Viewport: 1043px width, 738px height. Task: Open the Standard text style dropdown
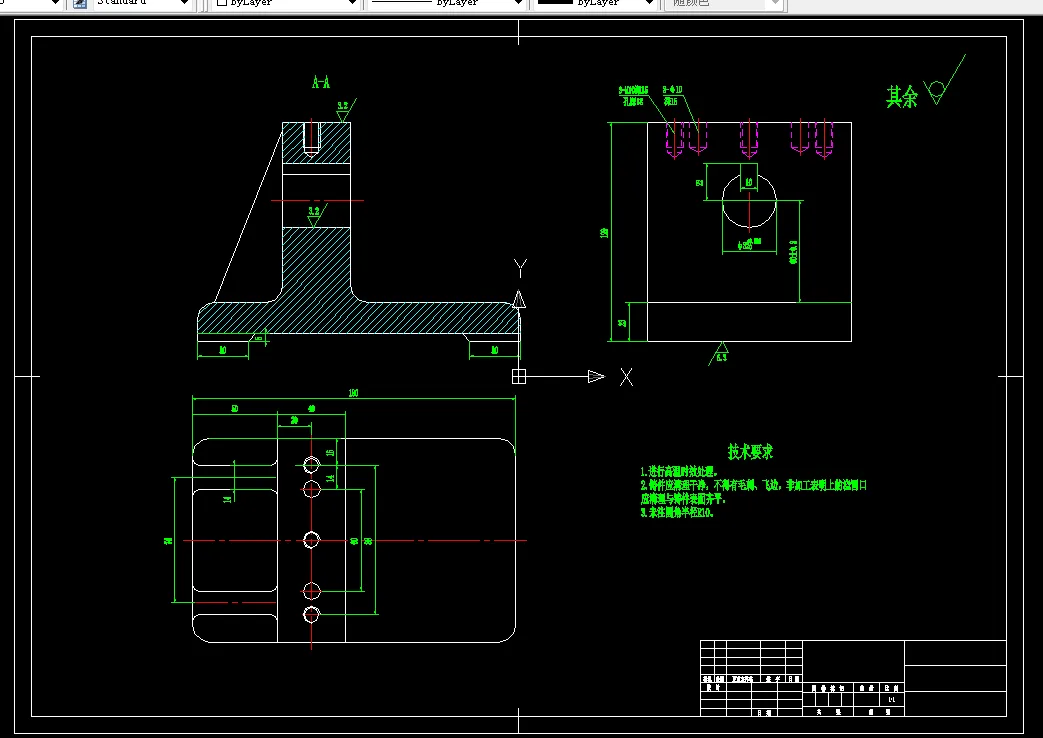[141, 3]
